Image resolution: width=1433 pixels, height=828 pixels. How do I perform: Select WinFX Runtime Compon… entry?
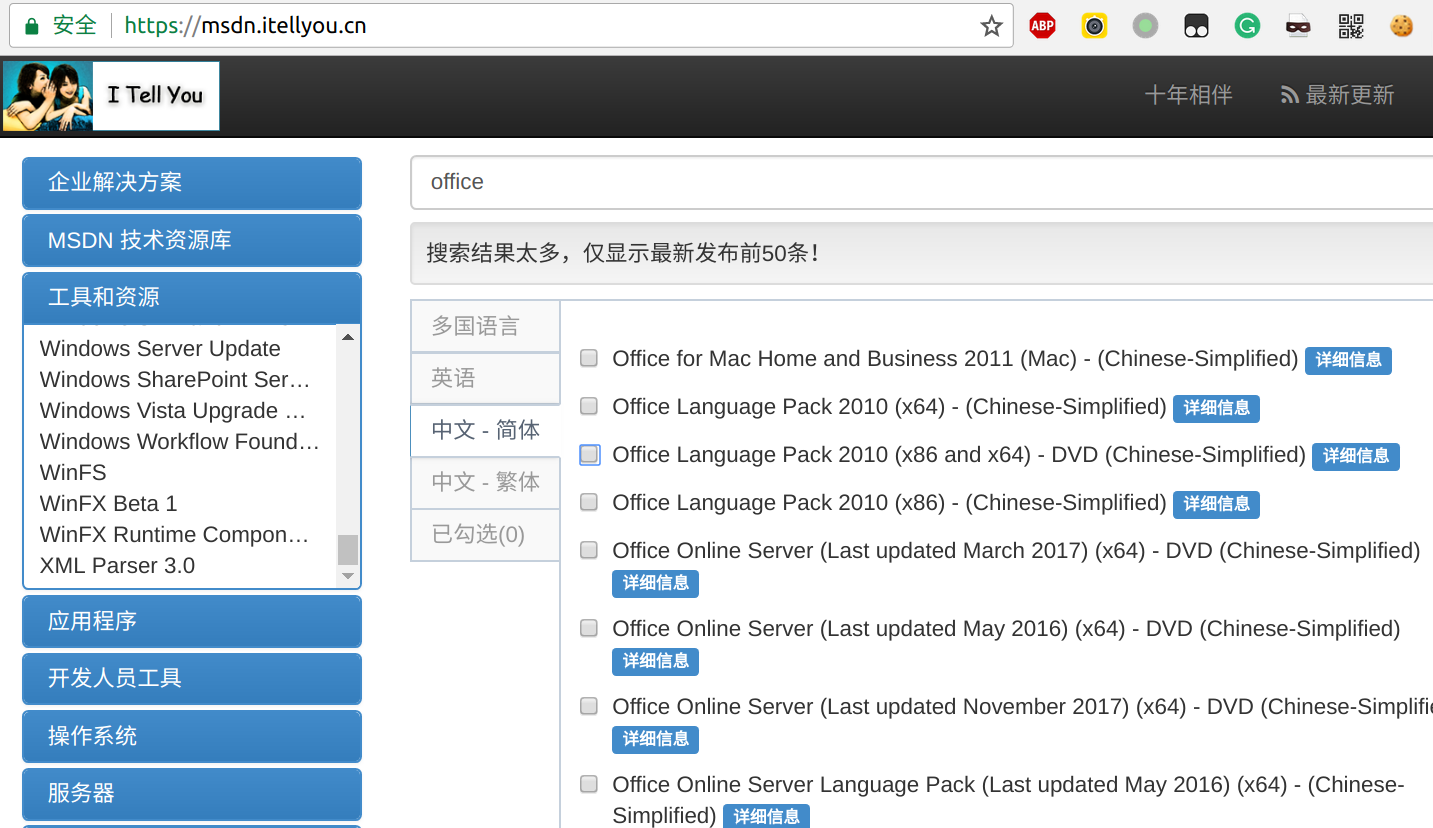tap(174, 535)
